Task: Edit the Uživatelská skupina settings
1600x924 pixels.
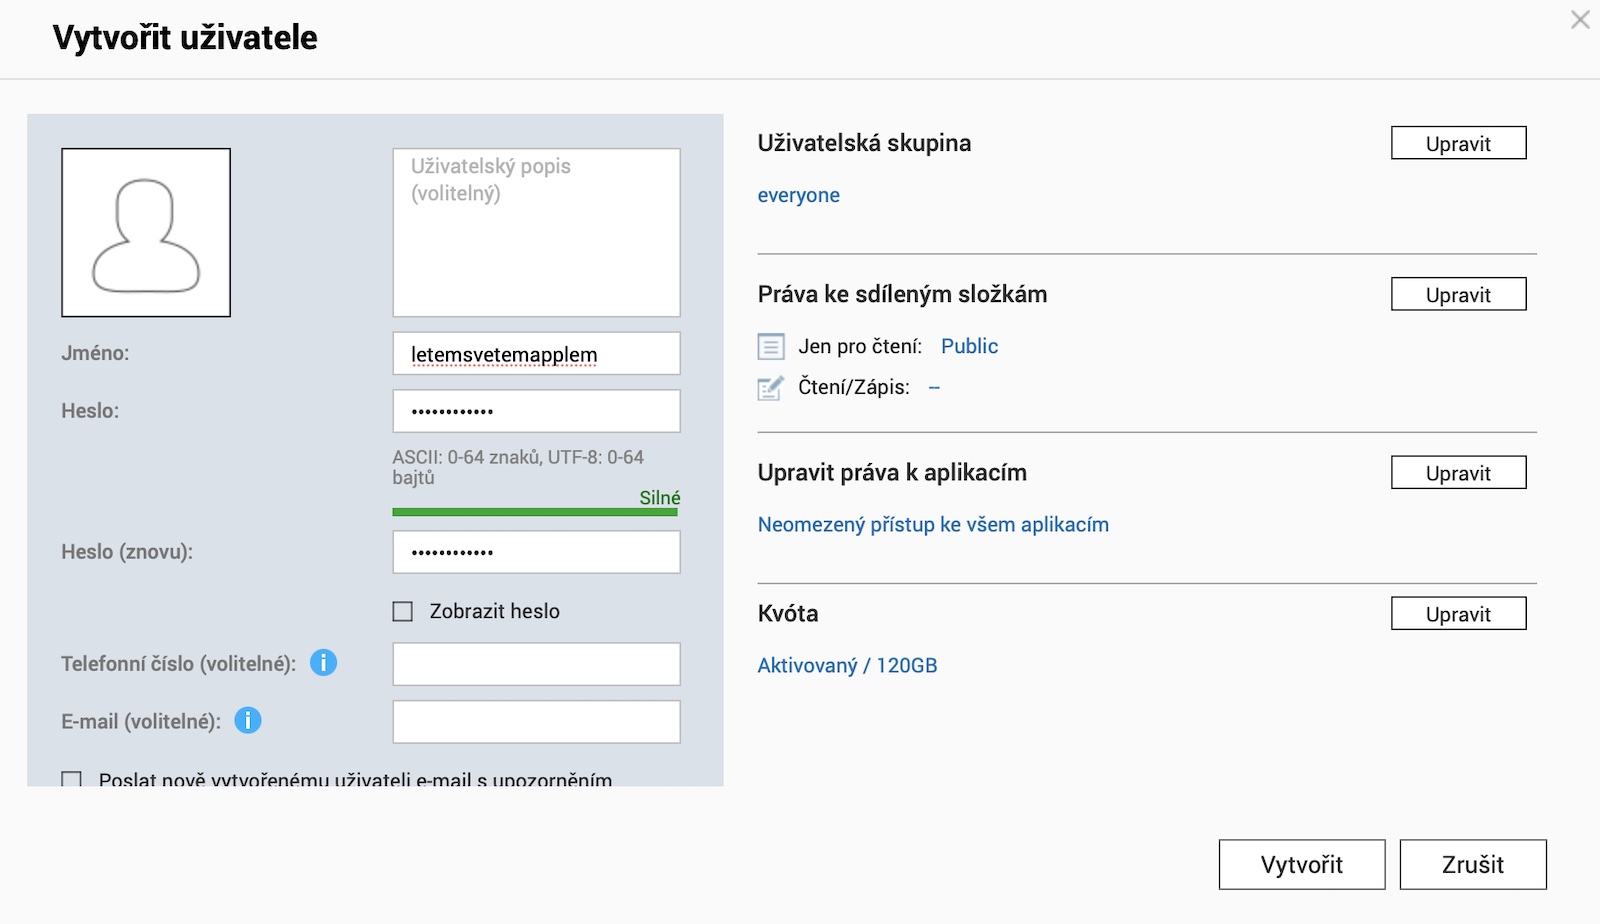Action: click(x=1458, y=143)
